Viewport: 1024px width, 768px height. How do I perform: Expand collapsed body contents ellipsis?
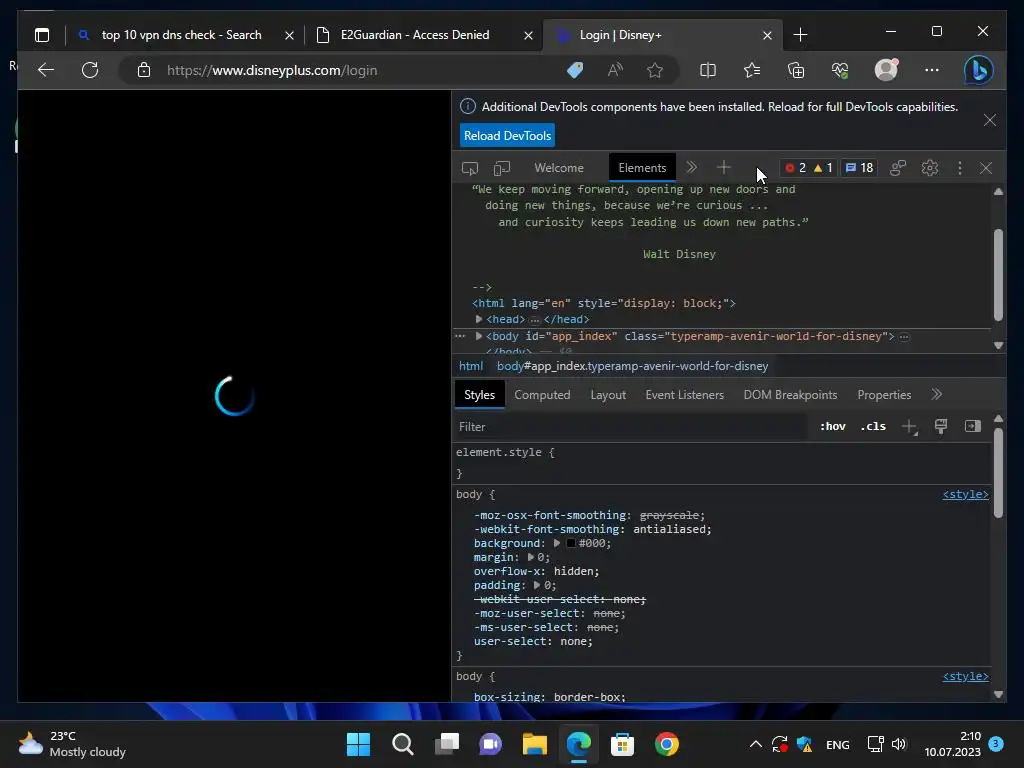(x=904, y=337)
